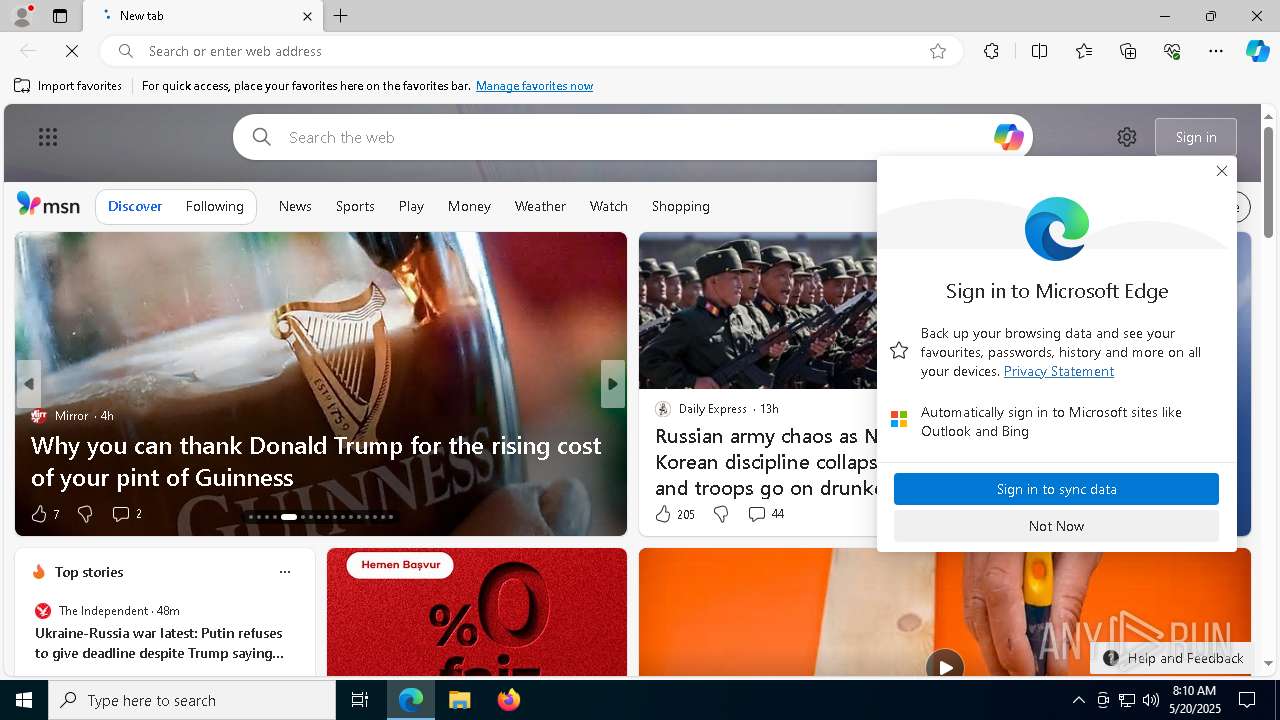Switch to the Following tab
1280x720 pixels.
tap(215, 206)
